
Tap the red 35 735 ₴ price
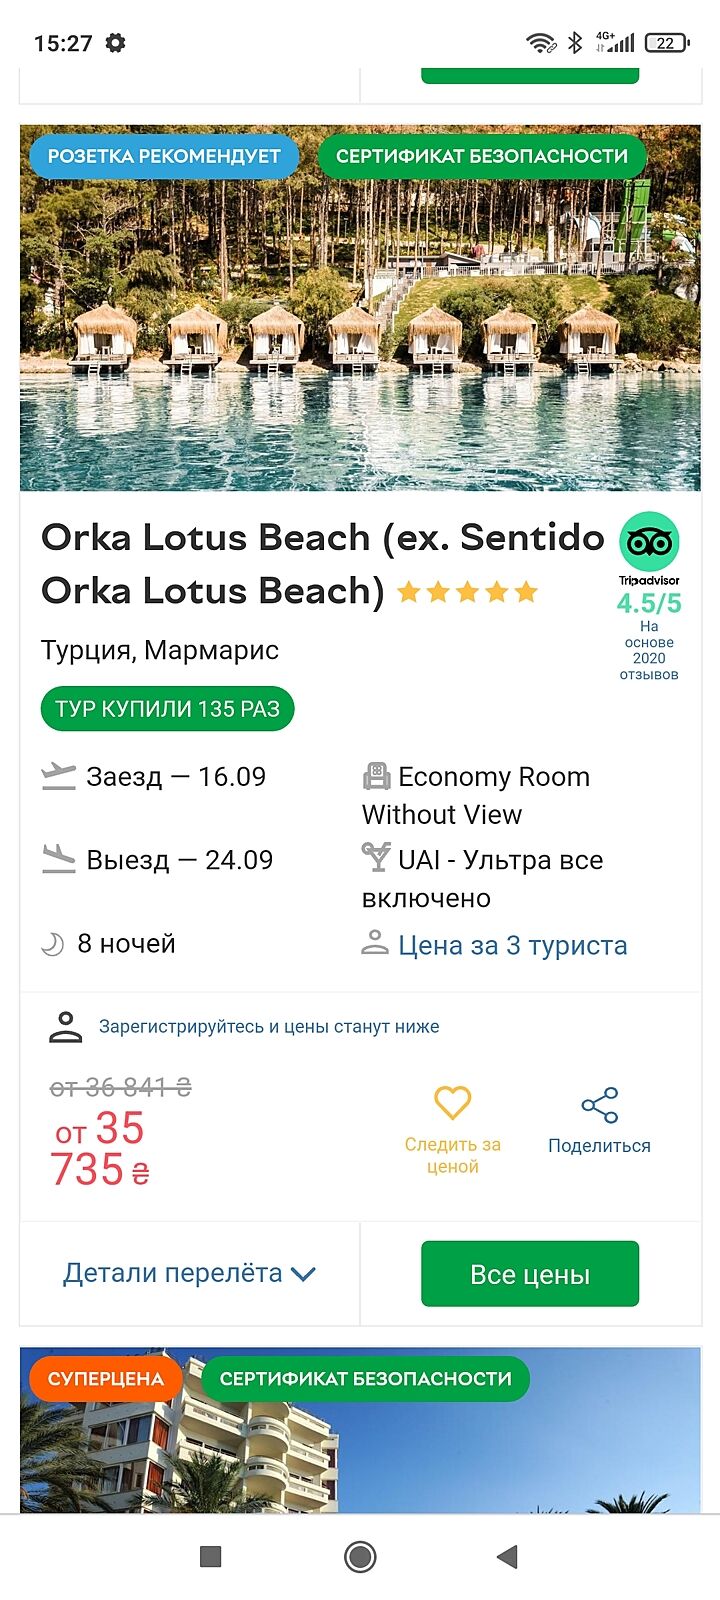pos(100,1149)
